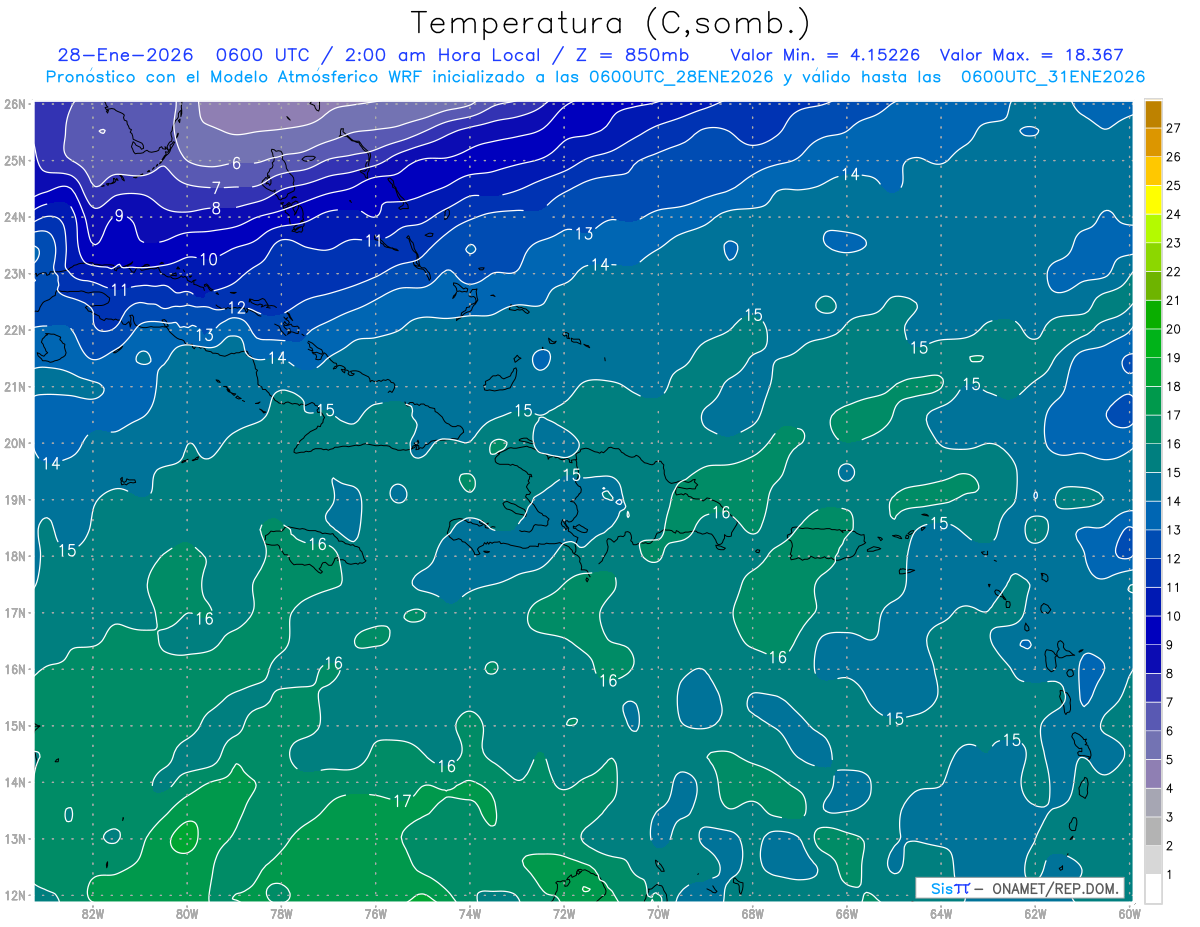
Task: Click the 10 degree contour label on the map
Action: tap(208, 260)
